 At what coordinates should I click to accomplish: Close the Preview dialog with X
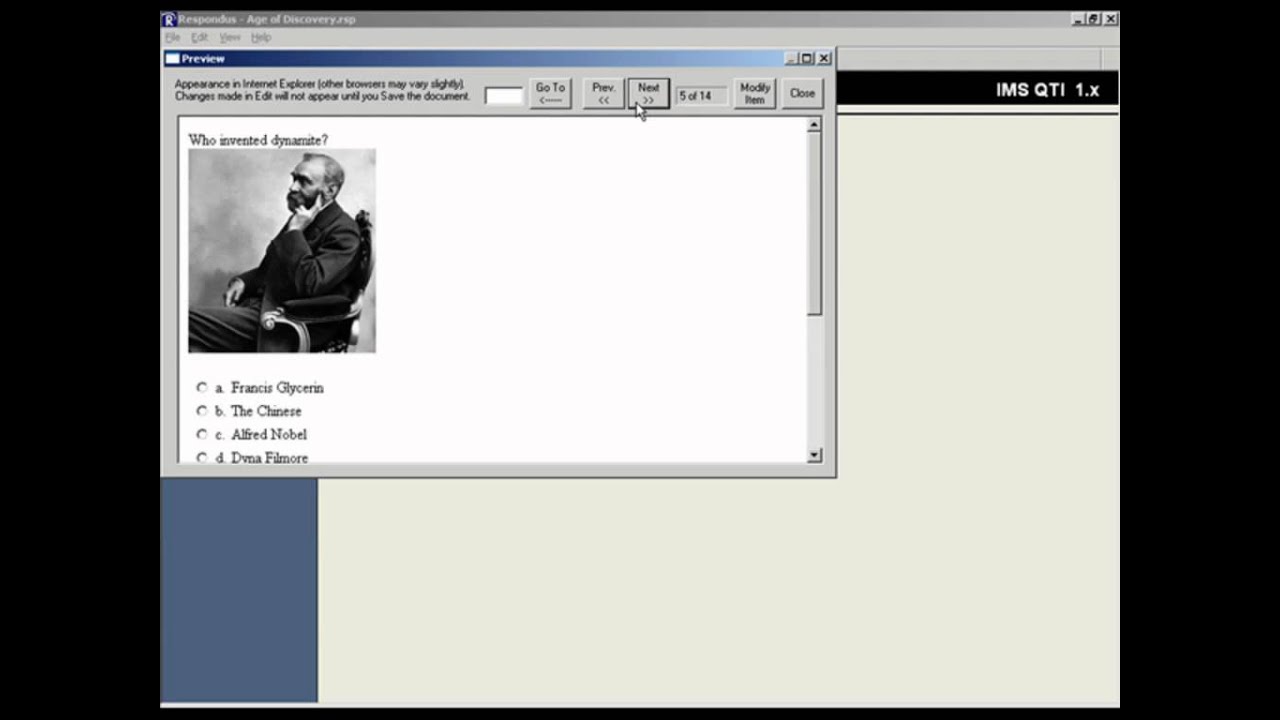pyautogui.click(x=824, y=59)
